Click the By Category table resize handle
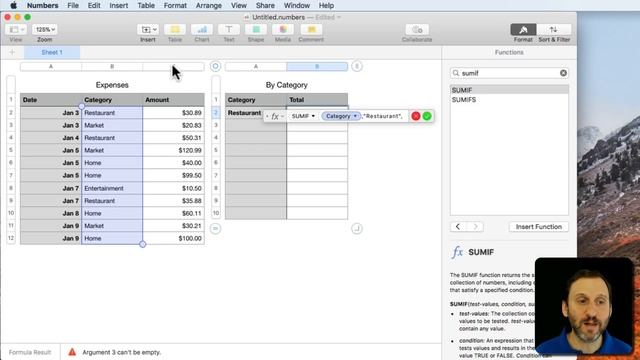The image size is (640, 360). [357, 229]
